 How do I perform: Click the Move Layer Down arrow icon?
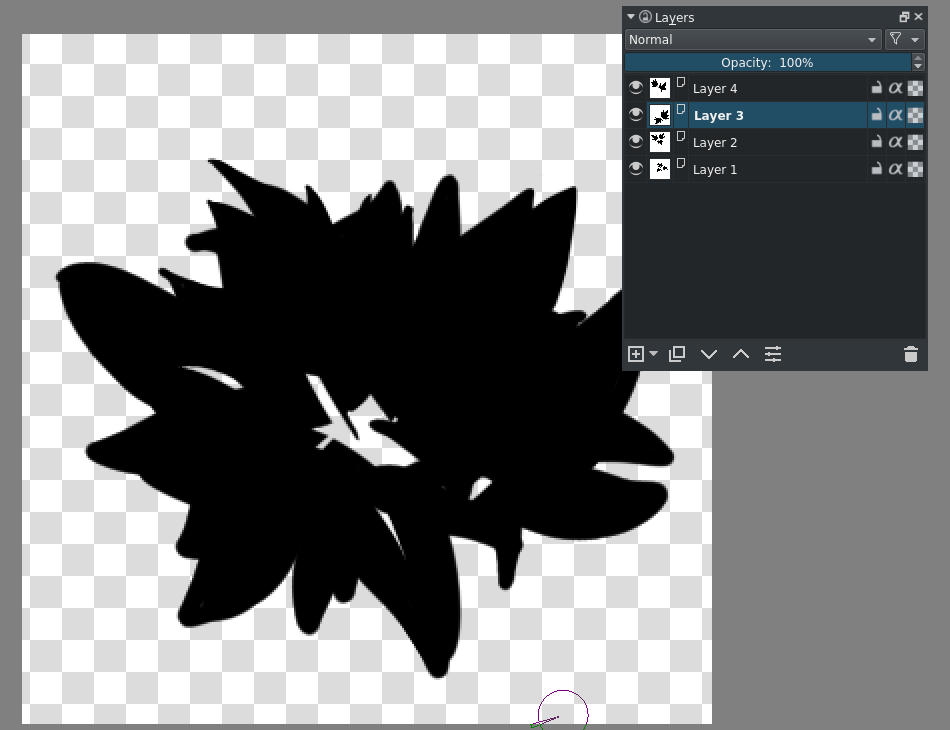pos(710,354)
